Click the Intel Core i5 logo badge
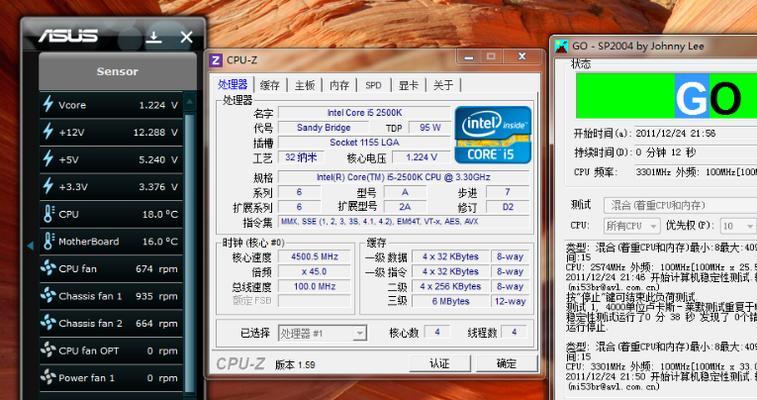Screen dimensions: 757x400 coord(492,135)
